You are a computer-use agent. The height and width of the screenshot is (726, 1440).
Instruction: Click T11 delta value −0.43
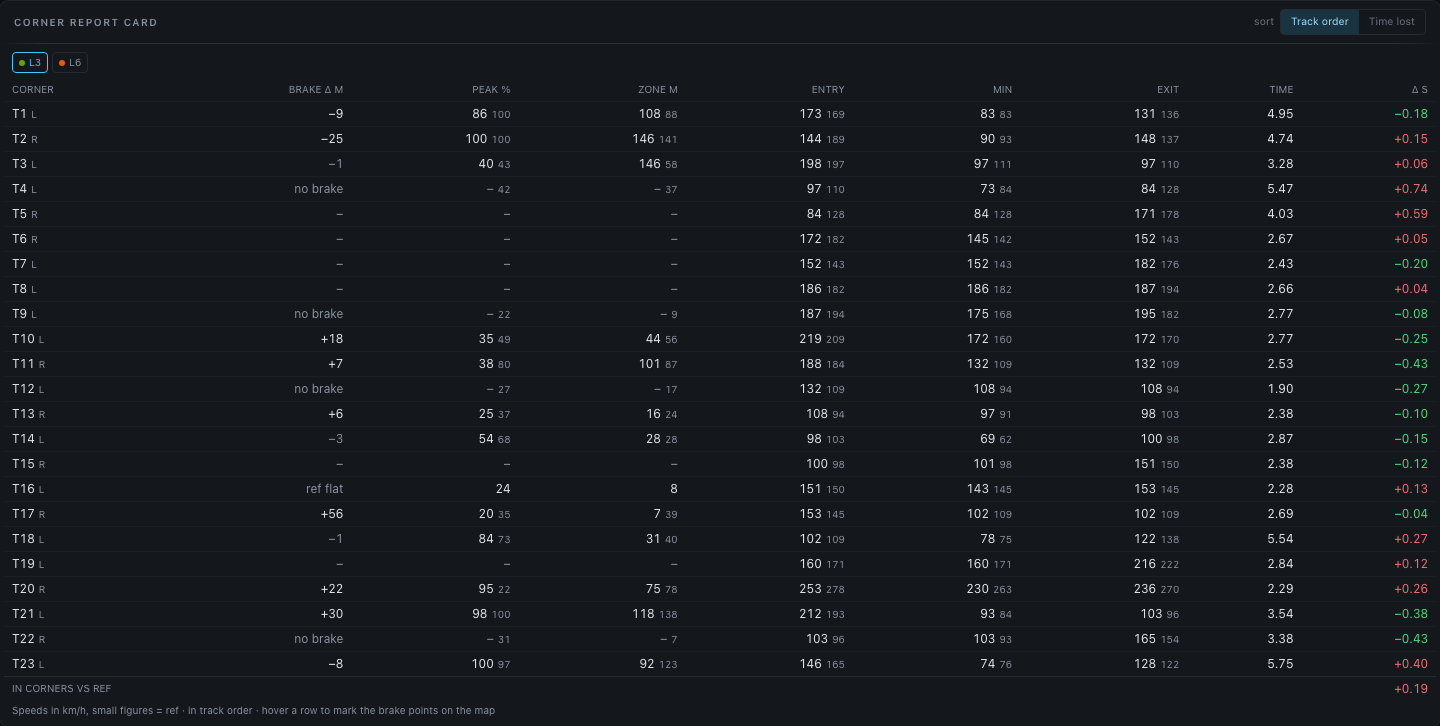coord(1411,364)
